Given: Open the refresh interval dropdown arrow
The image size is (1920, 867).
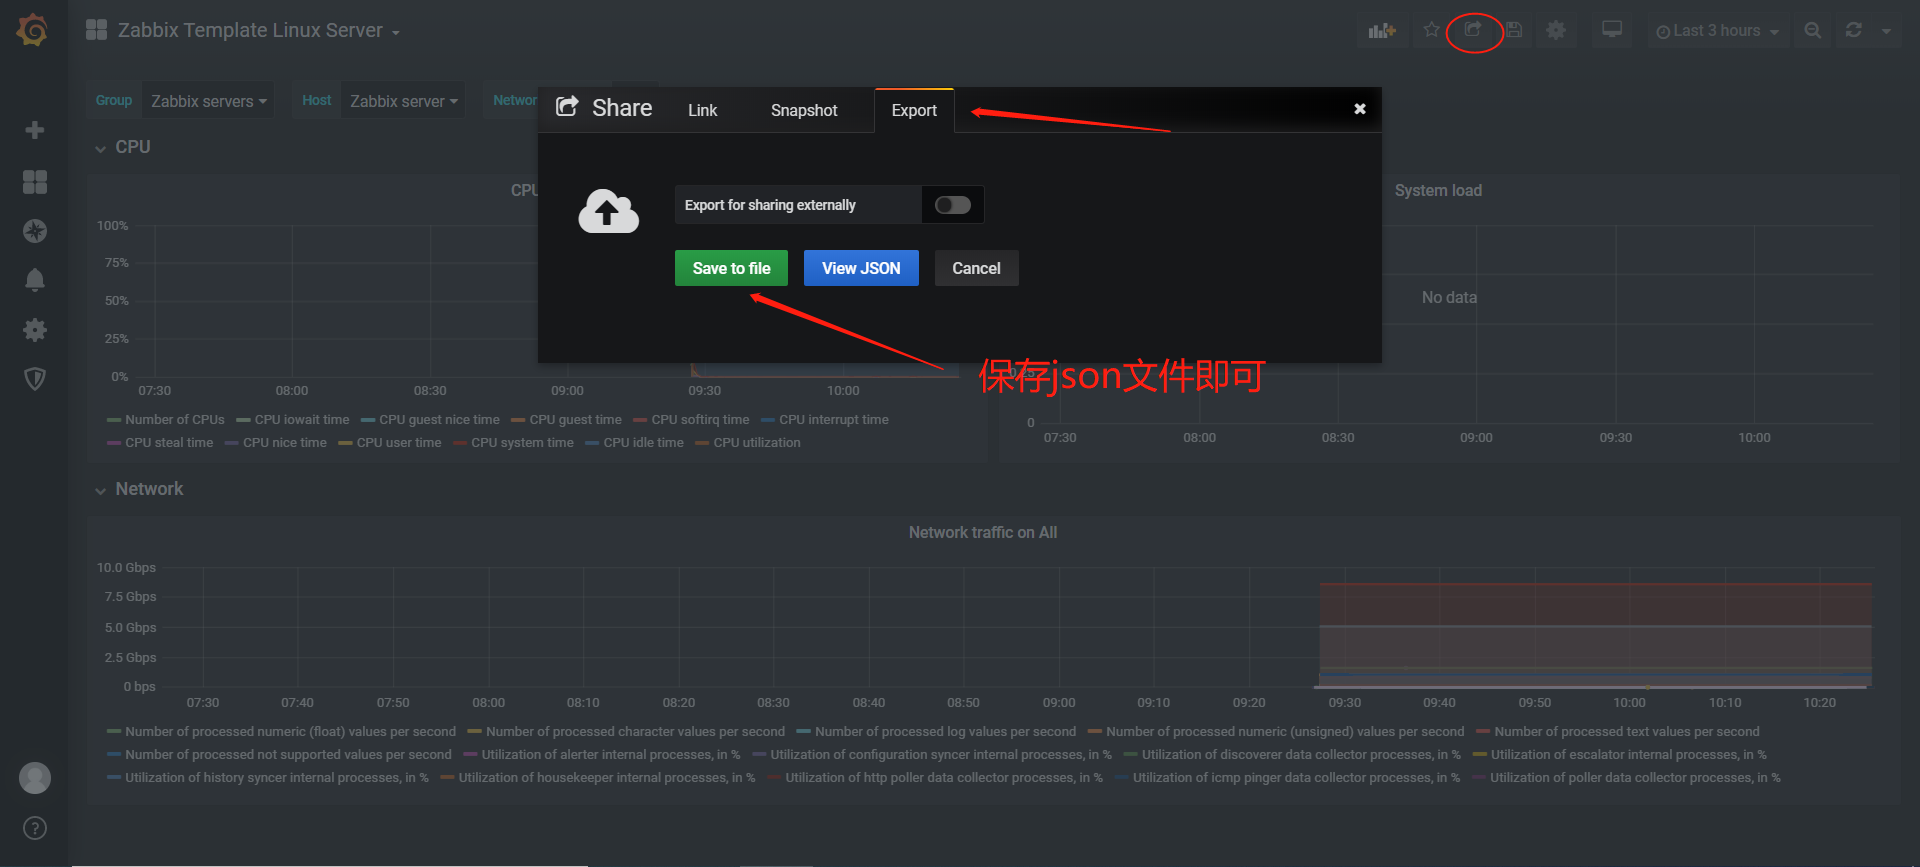Looking at the screenshot, I should [x=1886, y=31].
